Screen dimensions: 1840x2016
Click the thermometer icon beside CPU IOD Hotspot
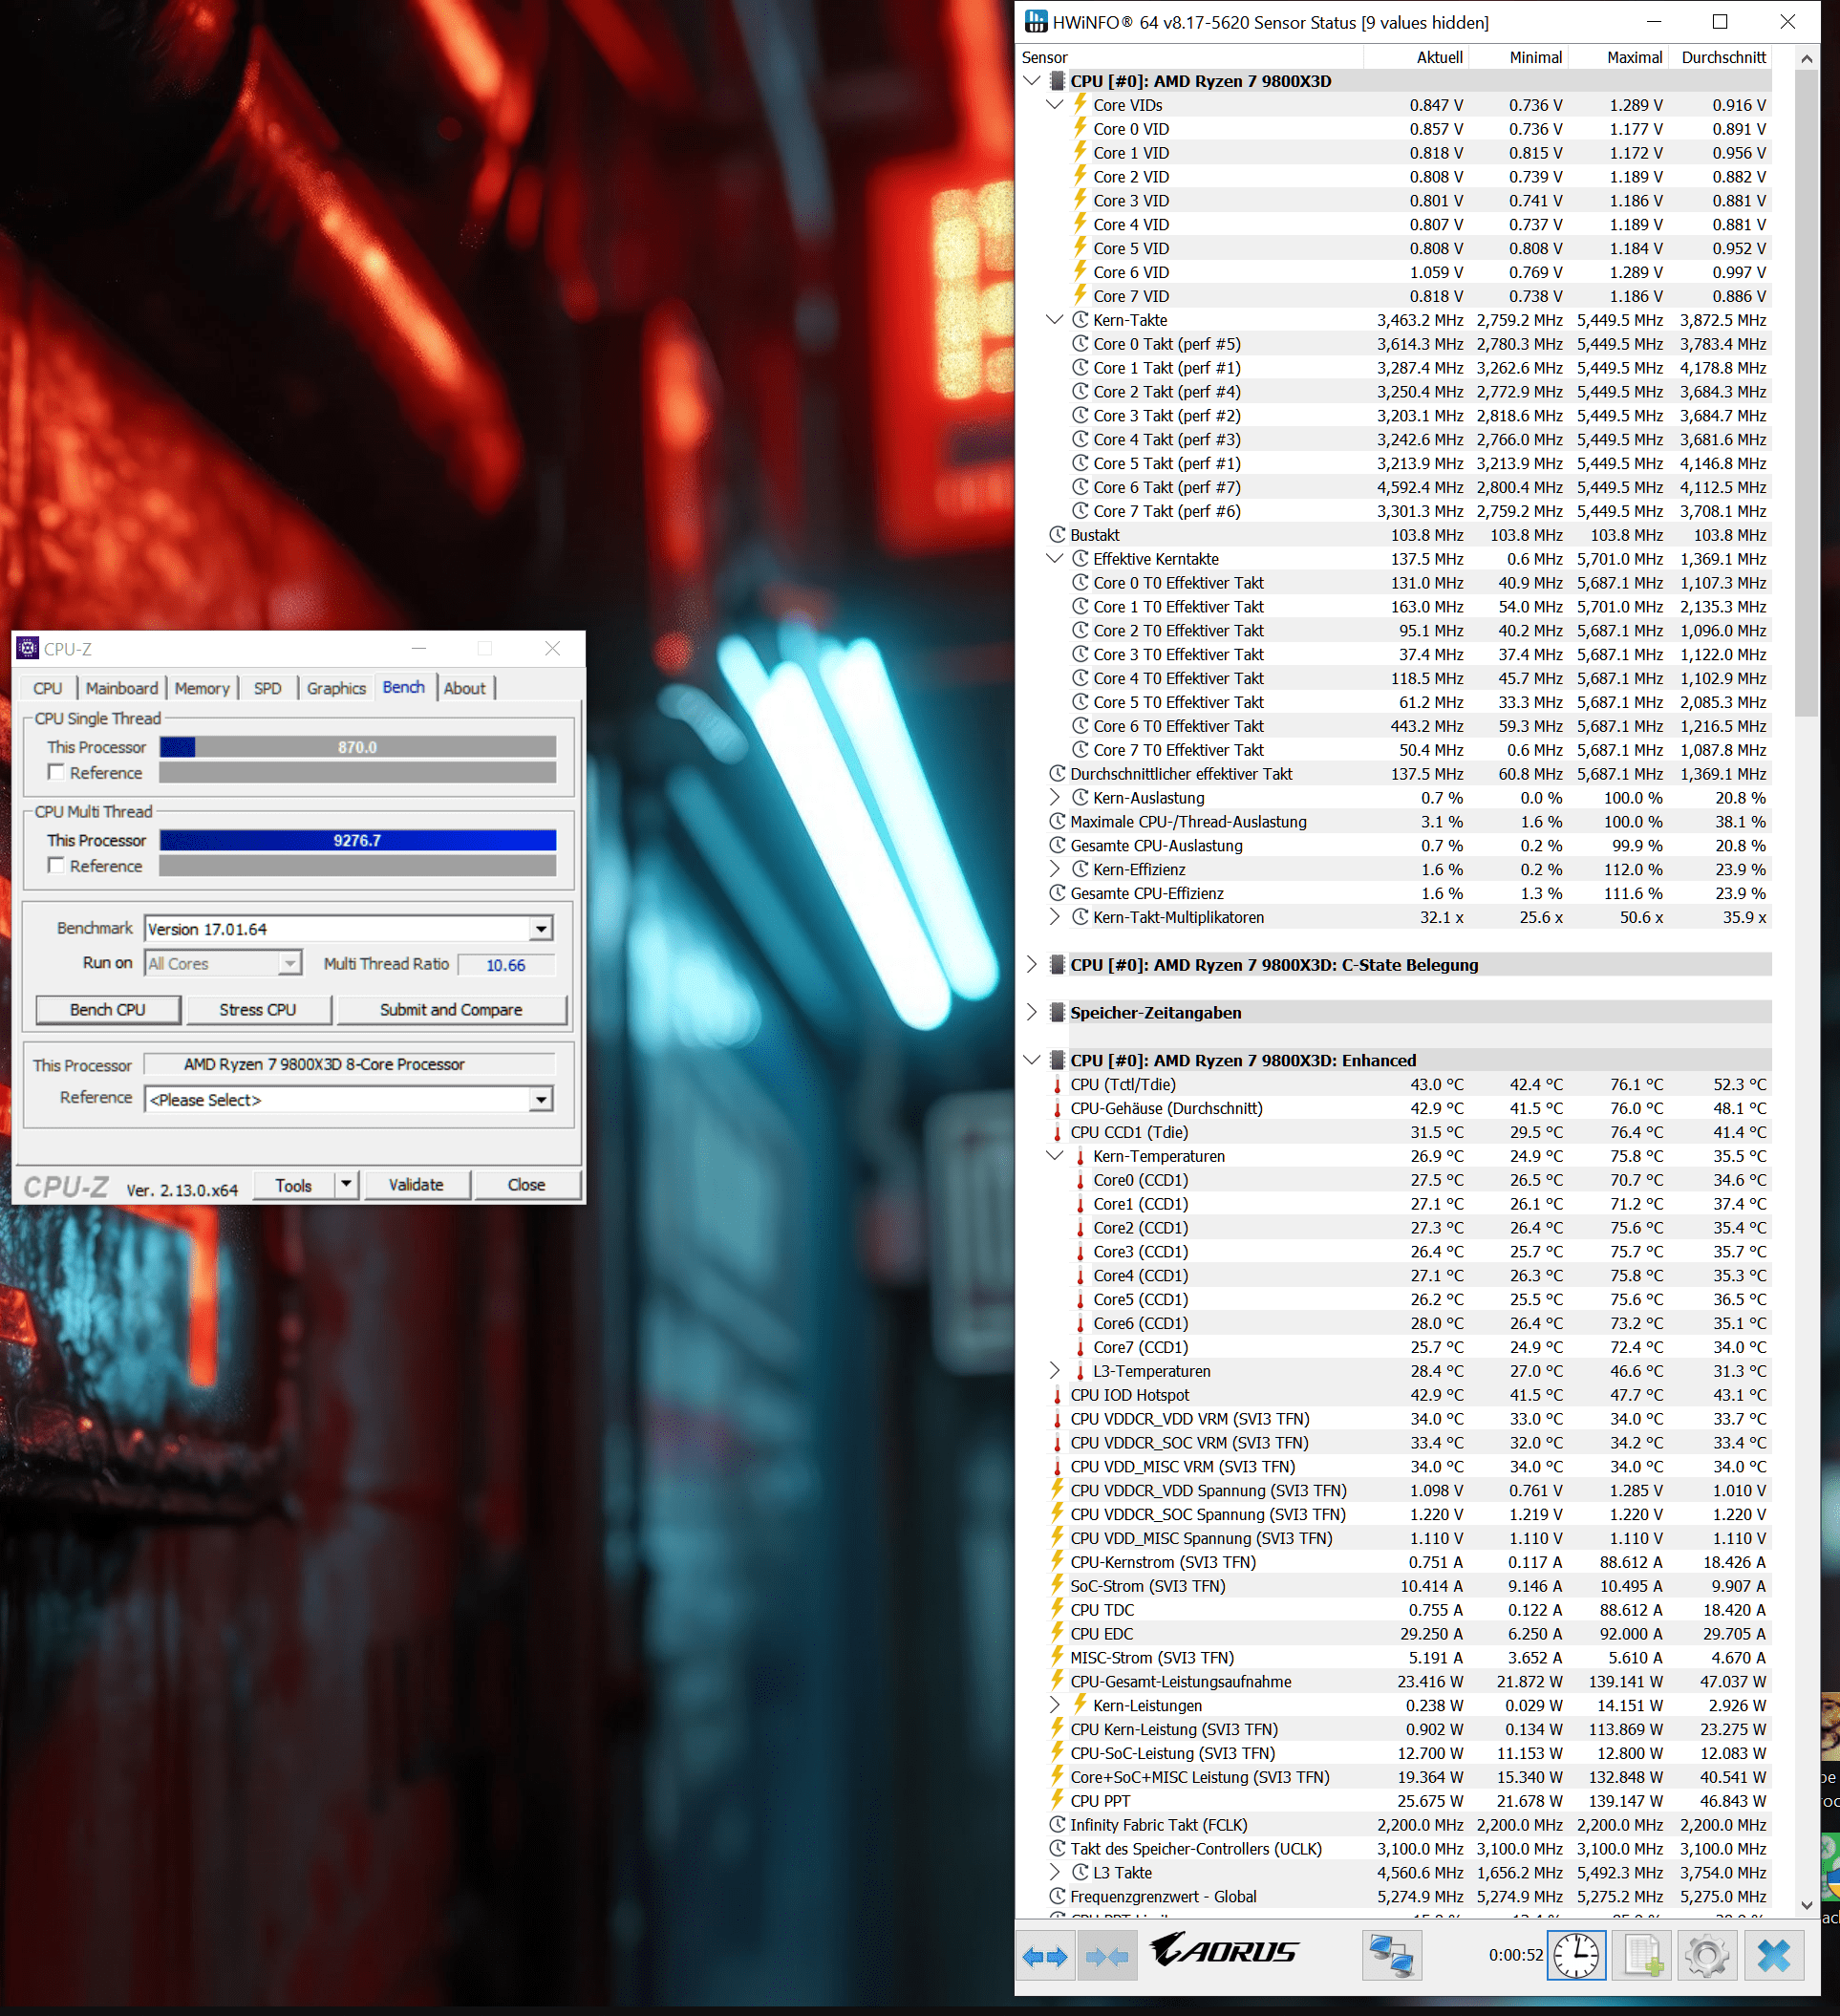(1057, 1395)
